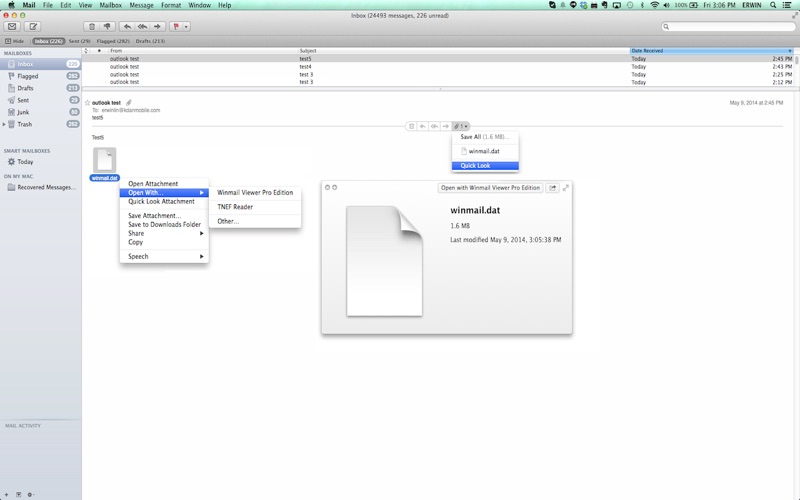Click the Quick Look share icon
This screenshot has width=800, height=500.
[x=553, y=188]
